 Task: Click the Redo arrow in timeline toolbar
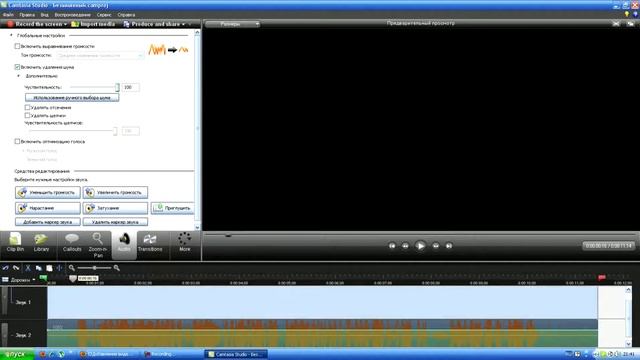(16, 268)
